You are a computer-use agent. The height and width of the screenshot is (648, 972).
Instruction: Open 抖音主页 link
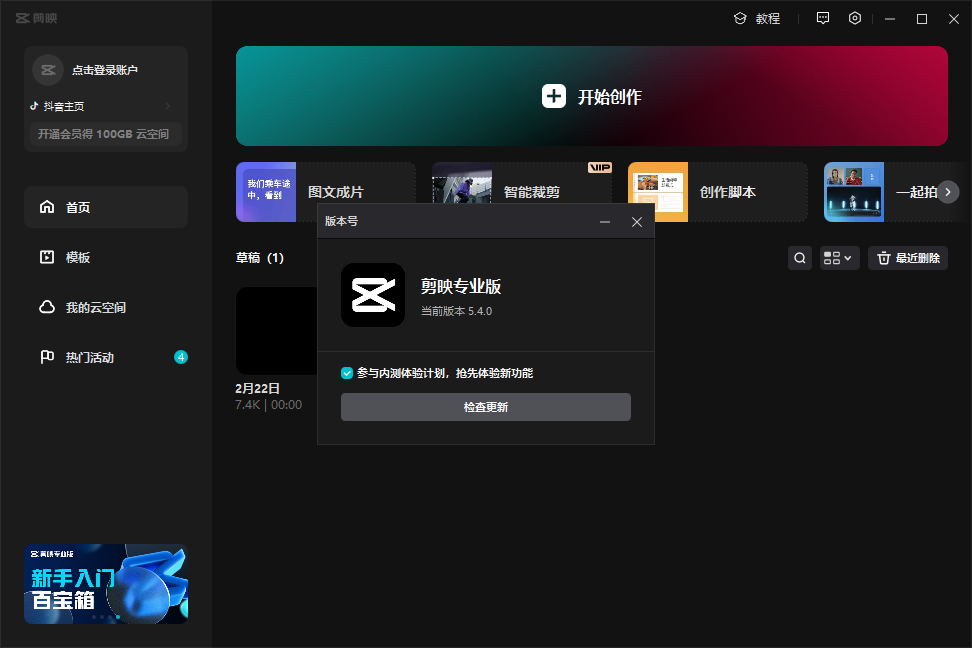pyautogui.click(x=64, y=107)
